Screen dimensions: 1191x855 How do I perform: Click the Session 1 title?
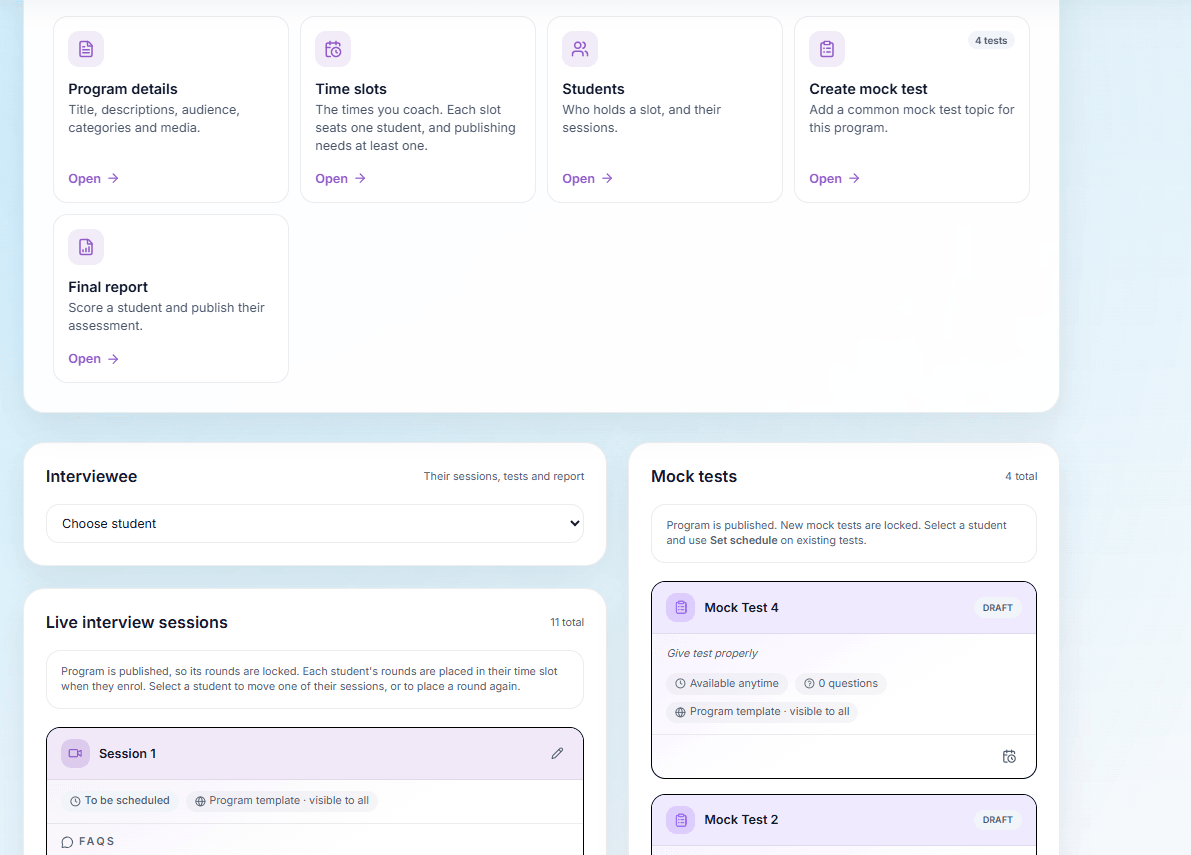[127, 753]
